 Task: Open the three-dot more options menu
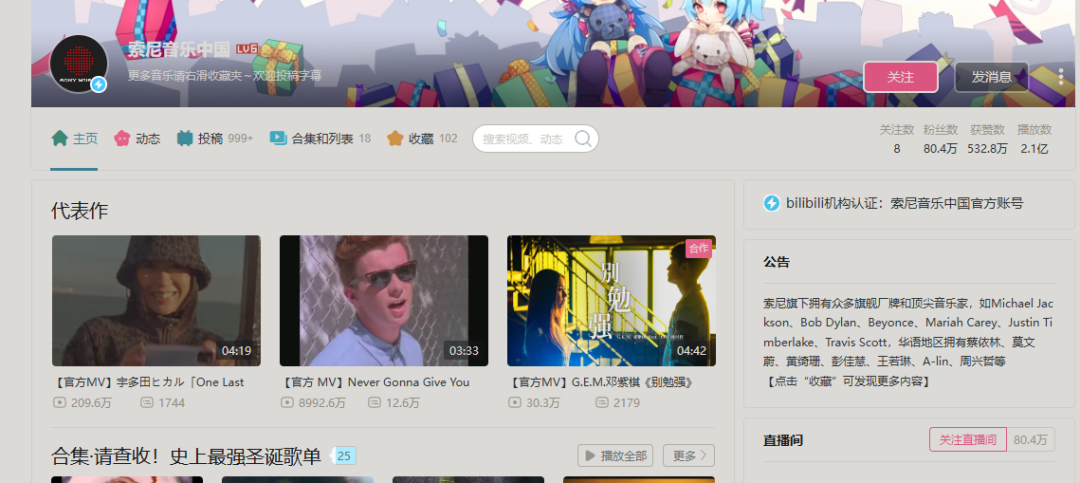(1061, 76)
